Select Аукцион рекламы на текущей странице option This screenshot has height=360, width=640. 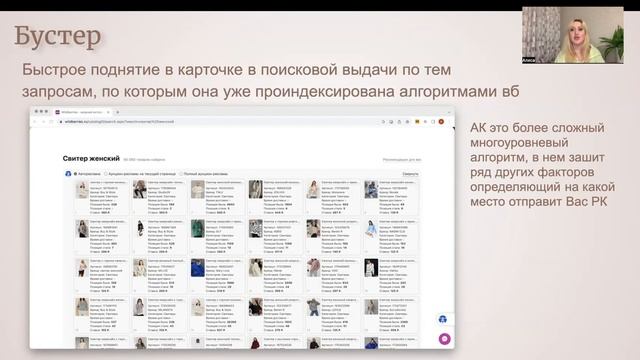(140, 174)
